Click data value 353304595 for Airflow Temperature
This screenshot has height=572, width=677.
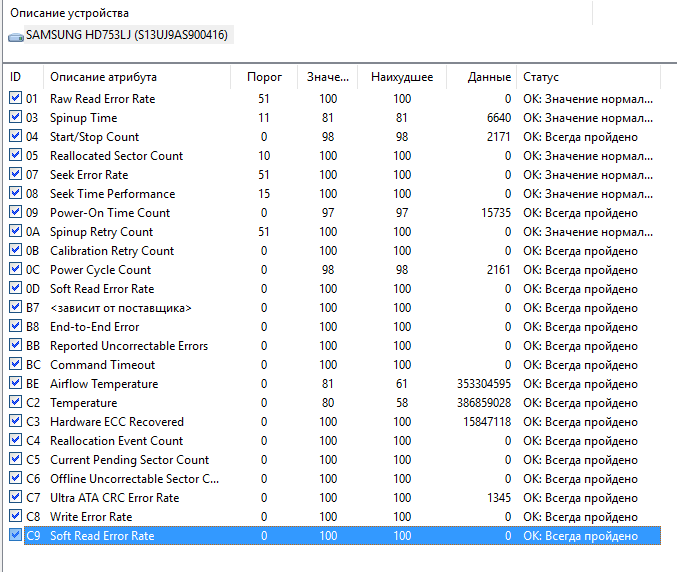pyautogui.click(x=484, y=384)
